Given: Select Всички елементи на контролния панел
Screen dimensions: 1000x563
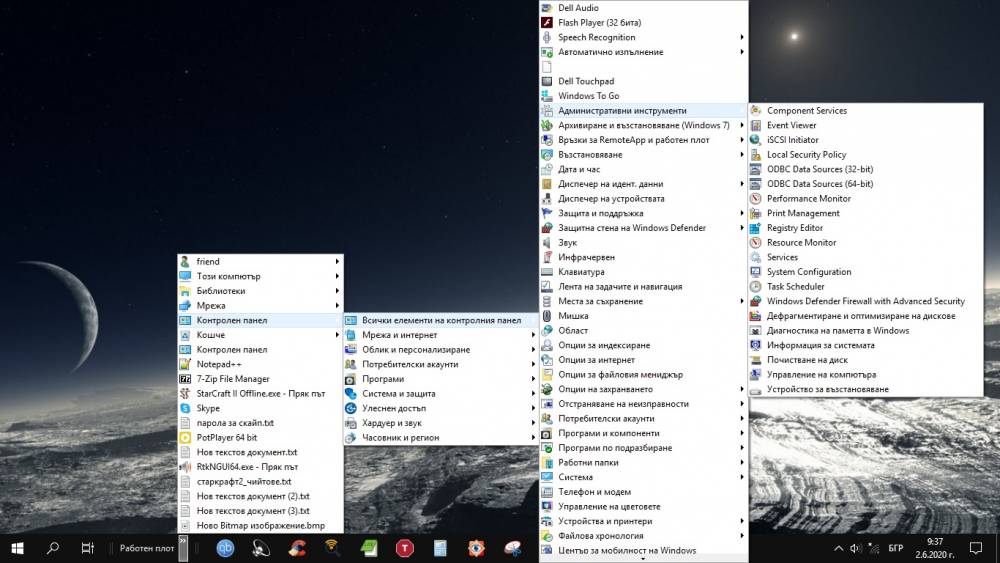Looking at the screenshot, I should click(x=441, y=320).
